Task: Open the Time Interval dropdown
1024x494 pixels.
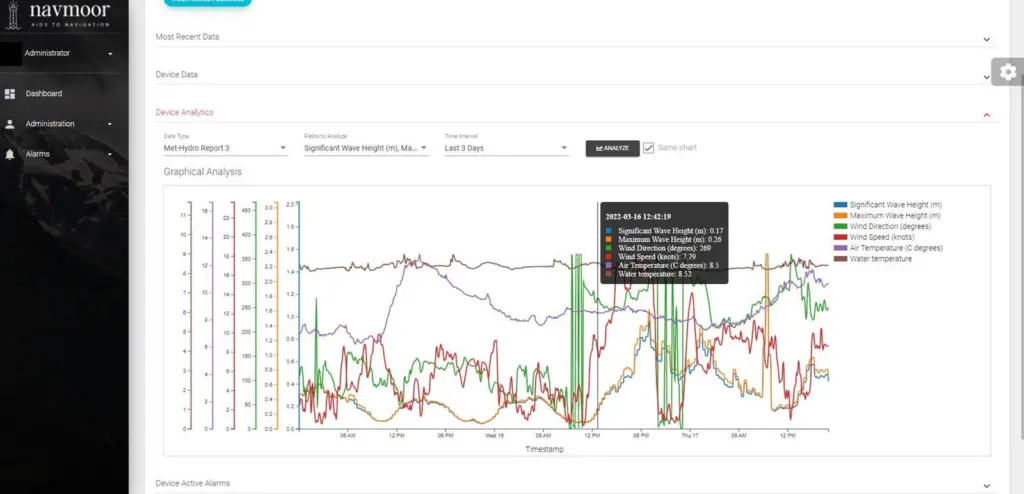Action: (x=506, y=148)
